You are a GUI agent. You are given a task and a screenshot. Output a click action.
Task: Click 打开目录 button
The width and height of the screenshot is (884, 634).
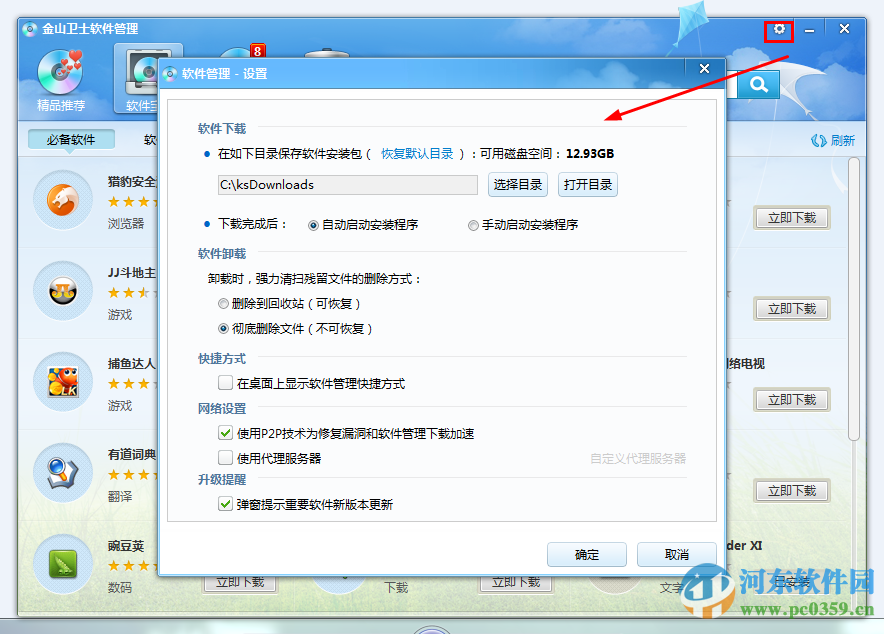(x=587, y=185)
